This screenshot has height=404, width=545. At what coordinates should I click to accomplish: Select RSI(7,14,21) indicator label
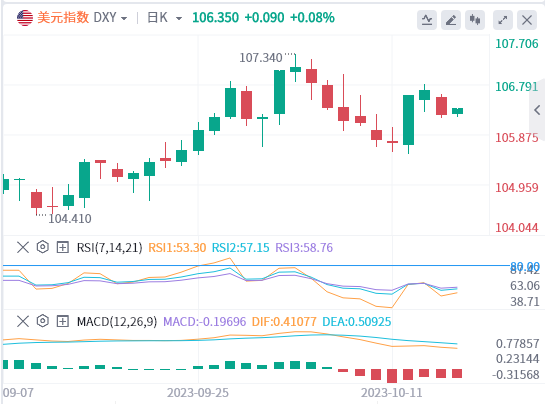click(x=109, y=248)
